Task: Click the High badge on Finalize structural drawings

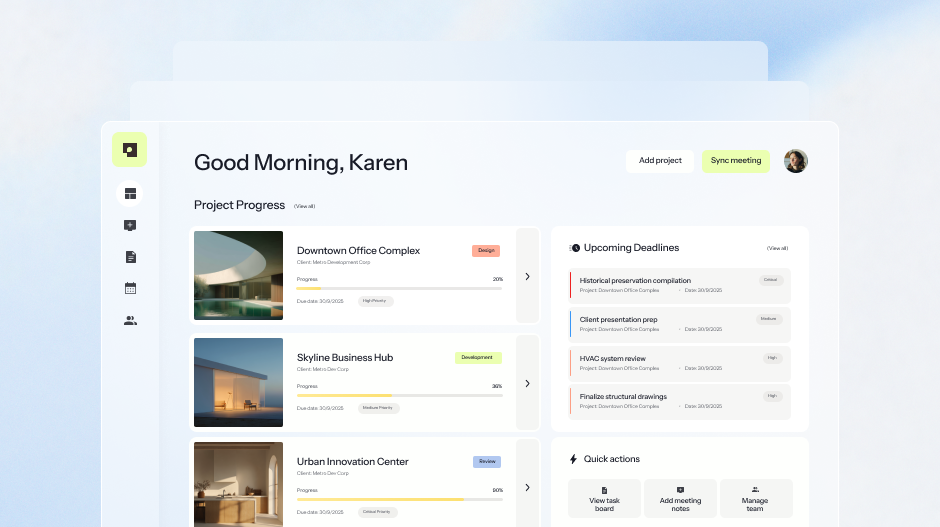Action: (773, 396)
